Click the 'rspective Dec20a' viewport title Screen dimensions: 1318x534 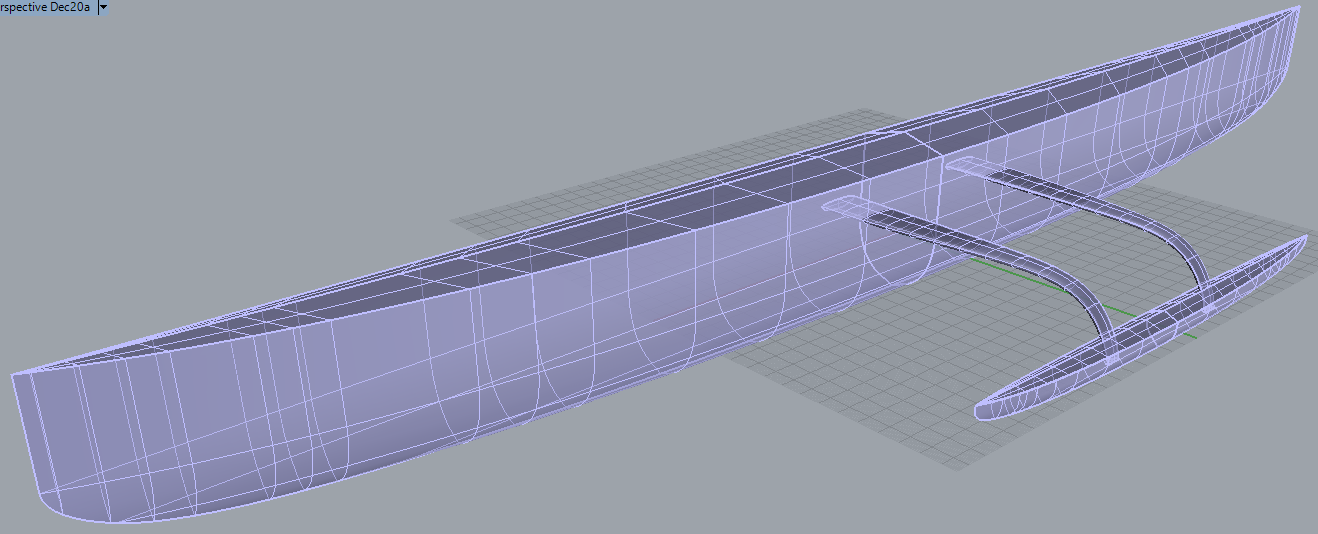tap(46, 6)
